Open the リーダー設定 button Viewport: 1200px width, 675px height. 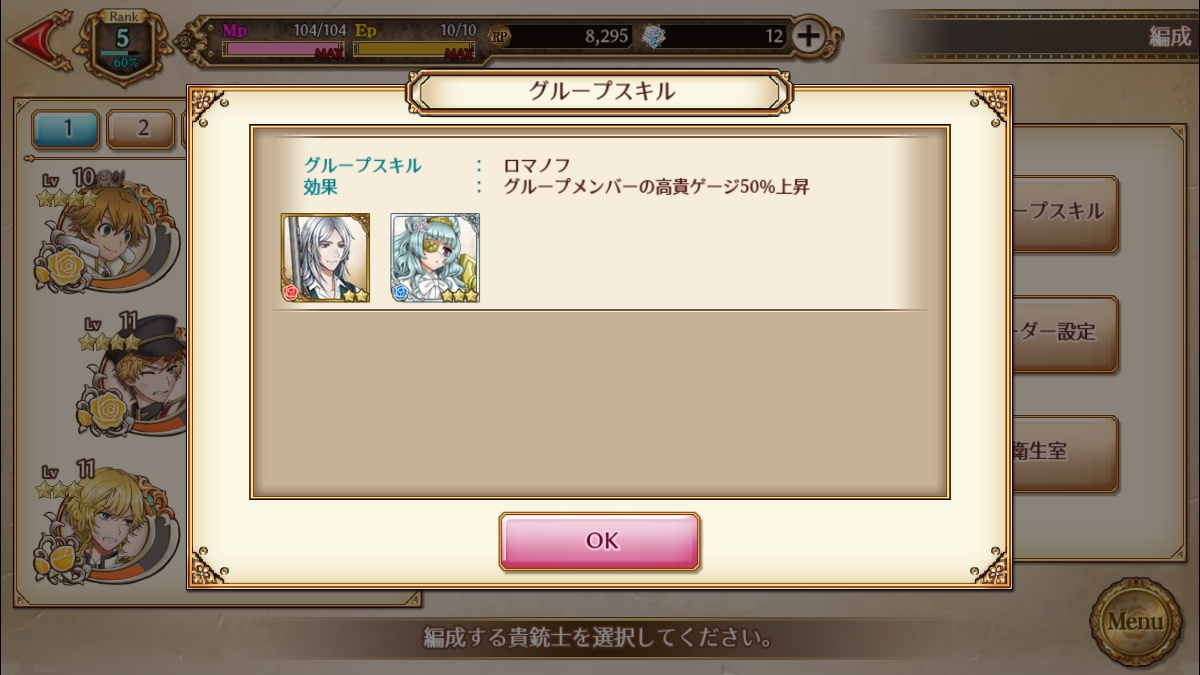click(x=1065, y=333)
